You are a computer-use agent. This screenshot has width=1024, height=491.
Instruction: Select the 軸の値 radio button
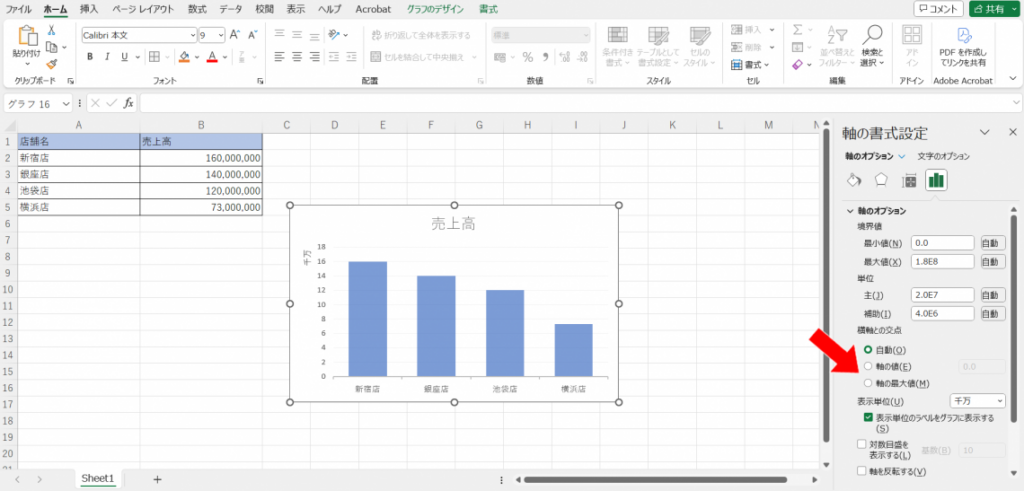[x=868, y=366]
